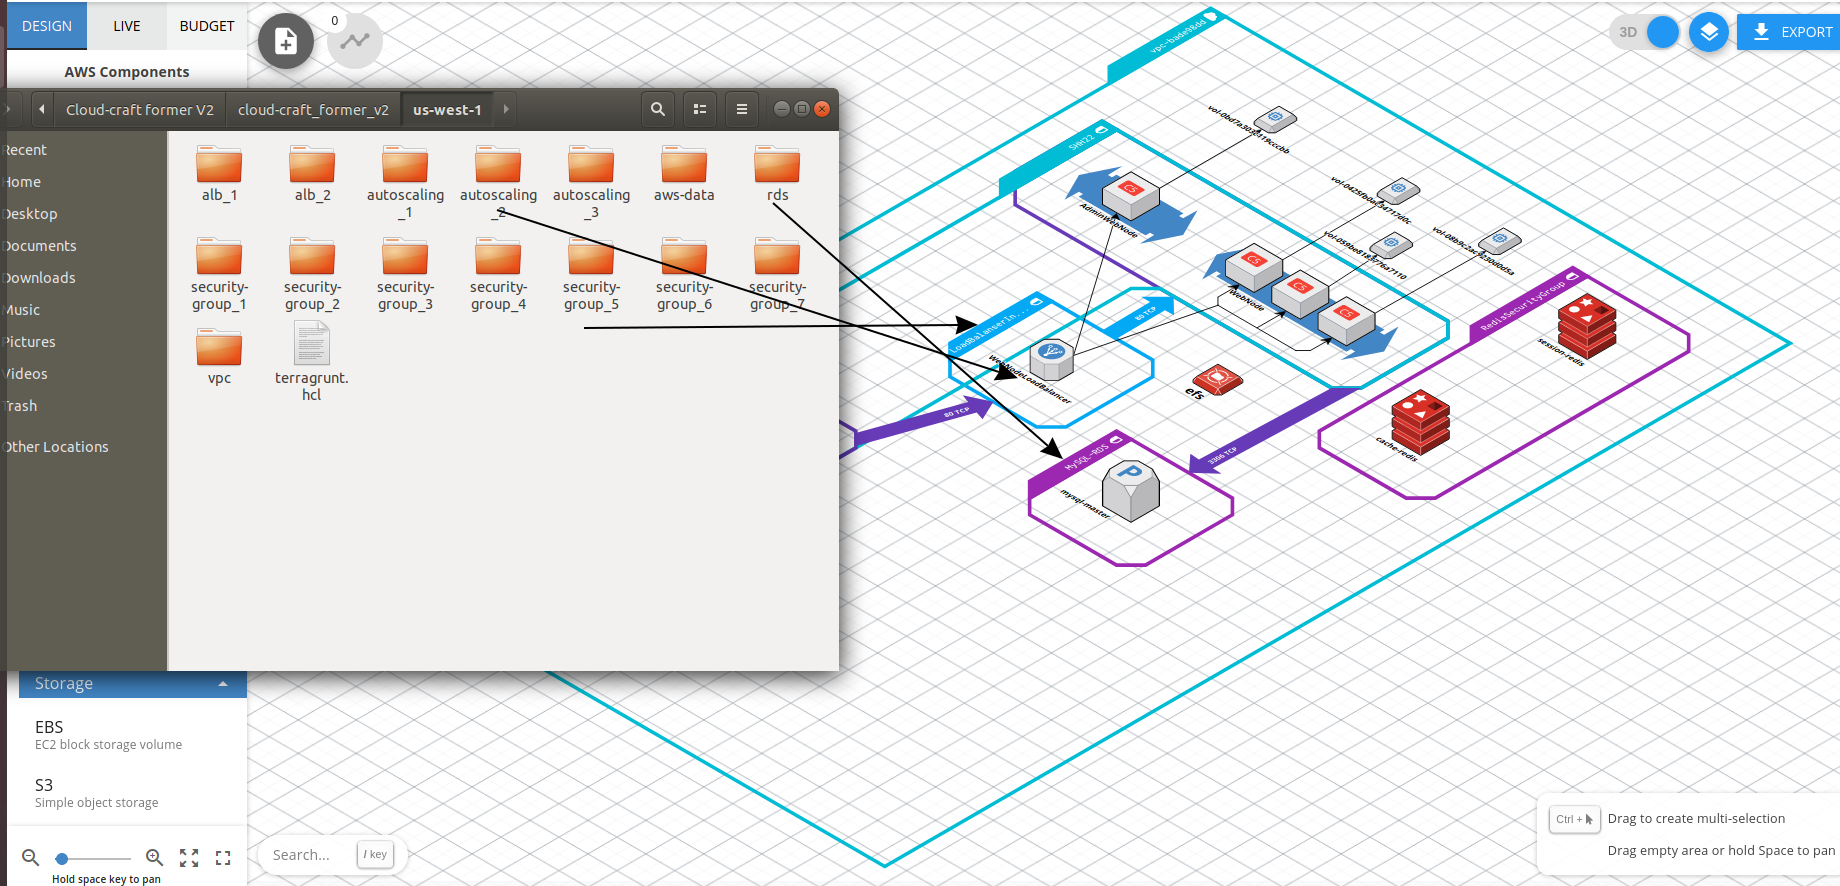Click the path bar right arrow

506,109
